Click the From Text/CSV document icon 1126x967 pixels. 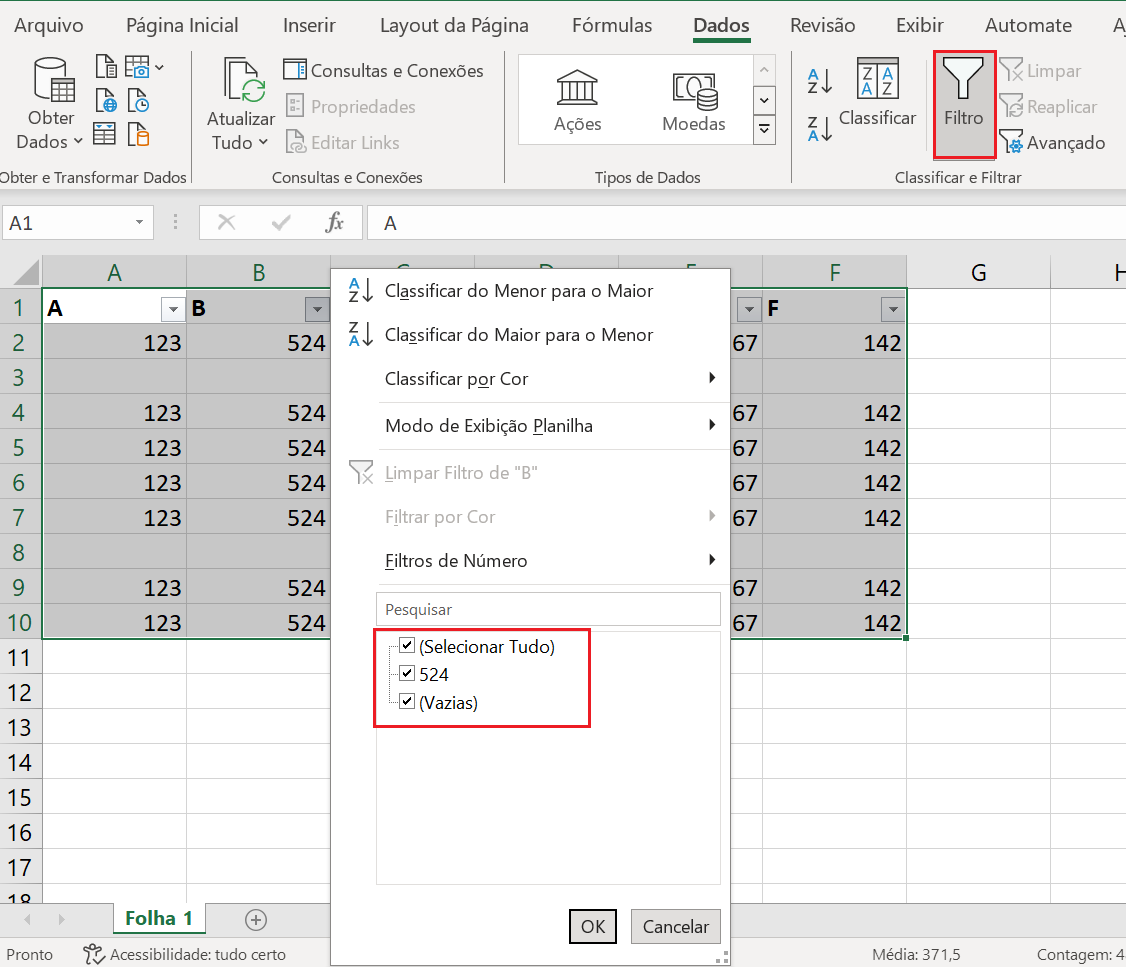pos(106,67)
